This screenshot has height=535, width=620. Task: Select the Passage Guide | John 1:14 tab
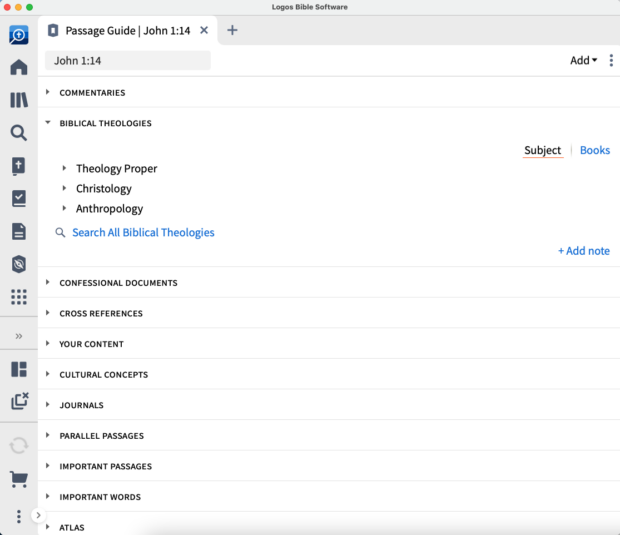(x=128, y=30)
